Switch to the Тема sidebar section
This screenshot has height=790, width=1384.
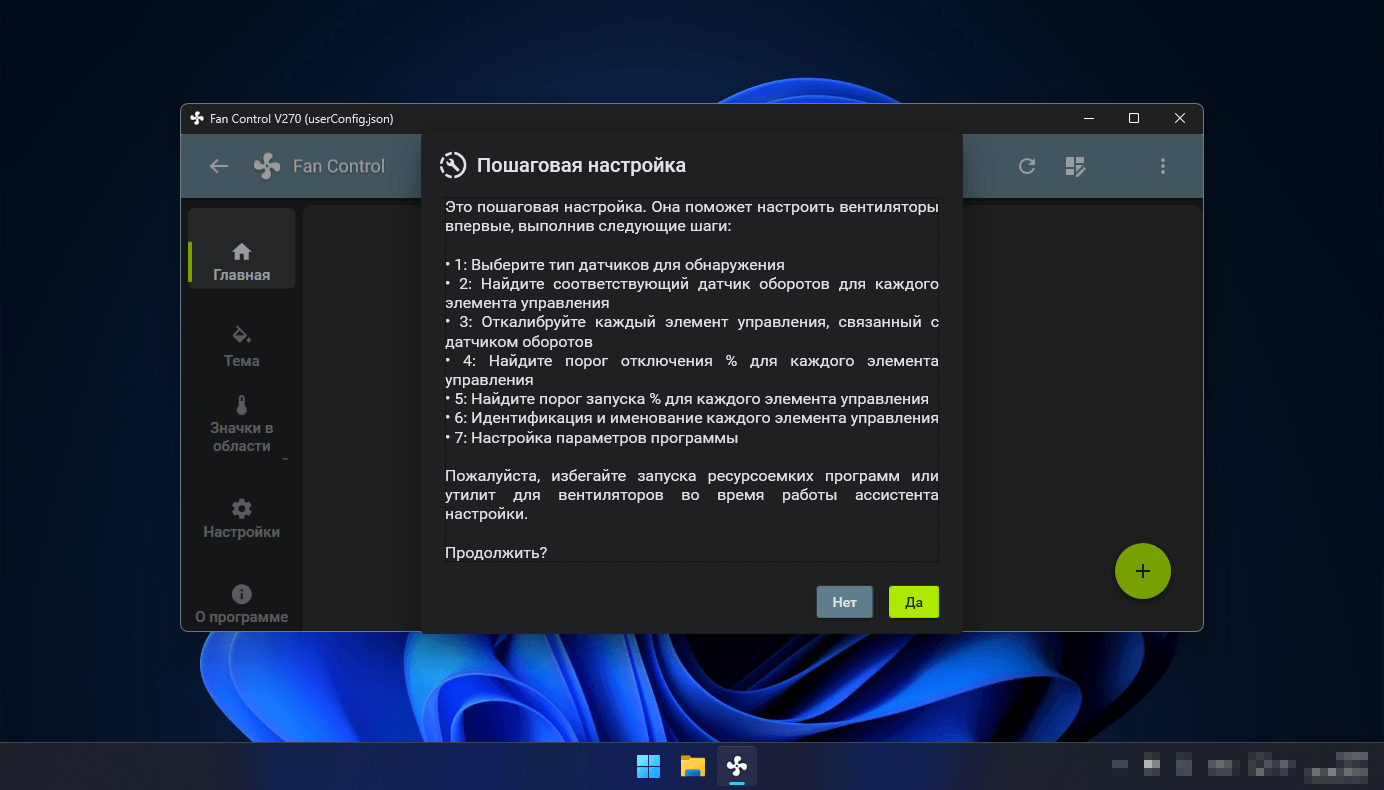tap(242, 346)
